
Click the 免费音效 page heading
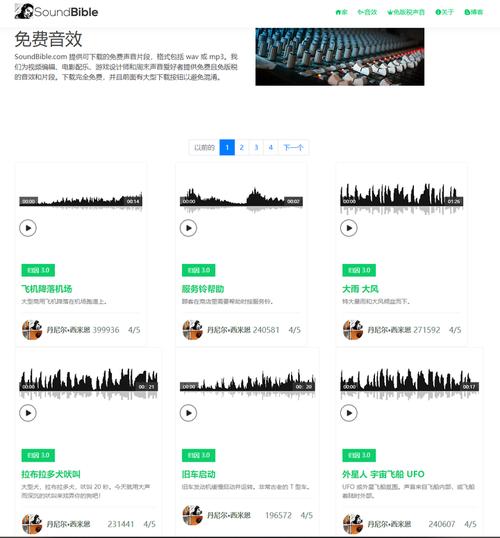(48, 39)
